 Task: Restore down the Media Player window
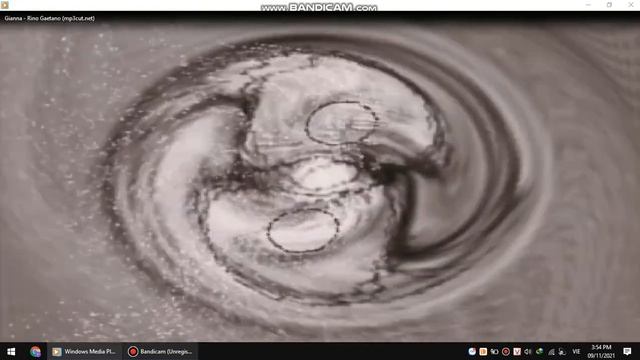pyautogui.click(x=609, y=5)
